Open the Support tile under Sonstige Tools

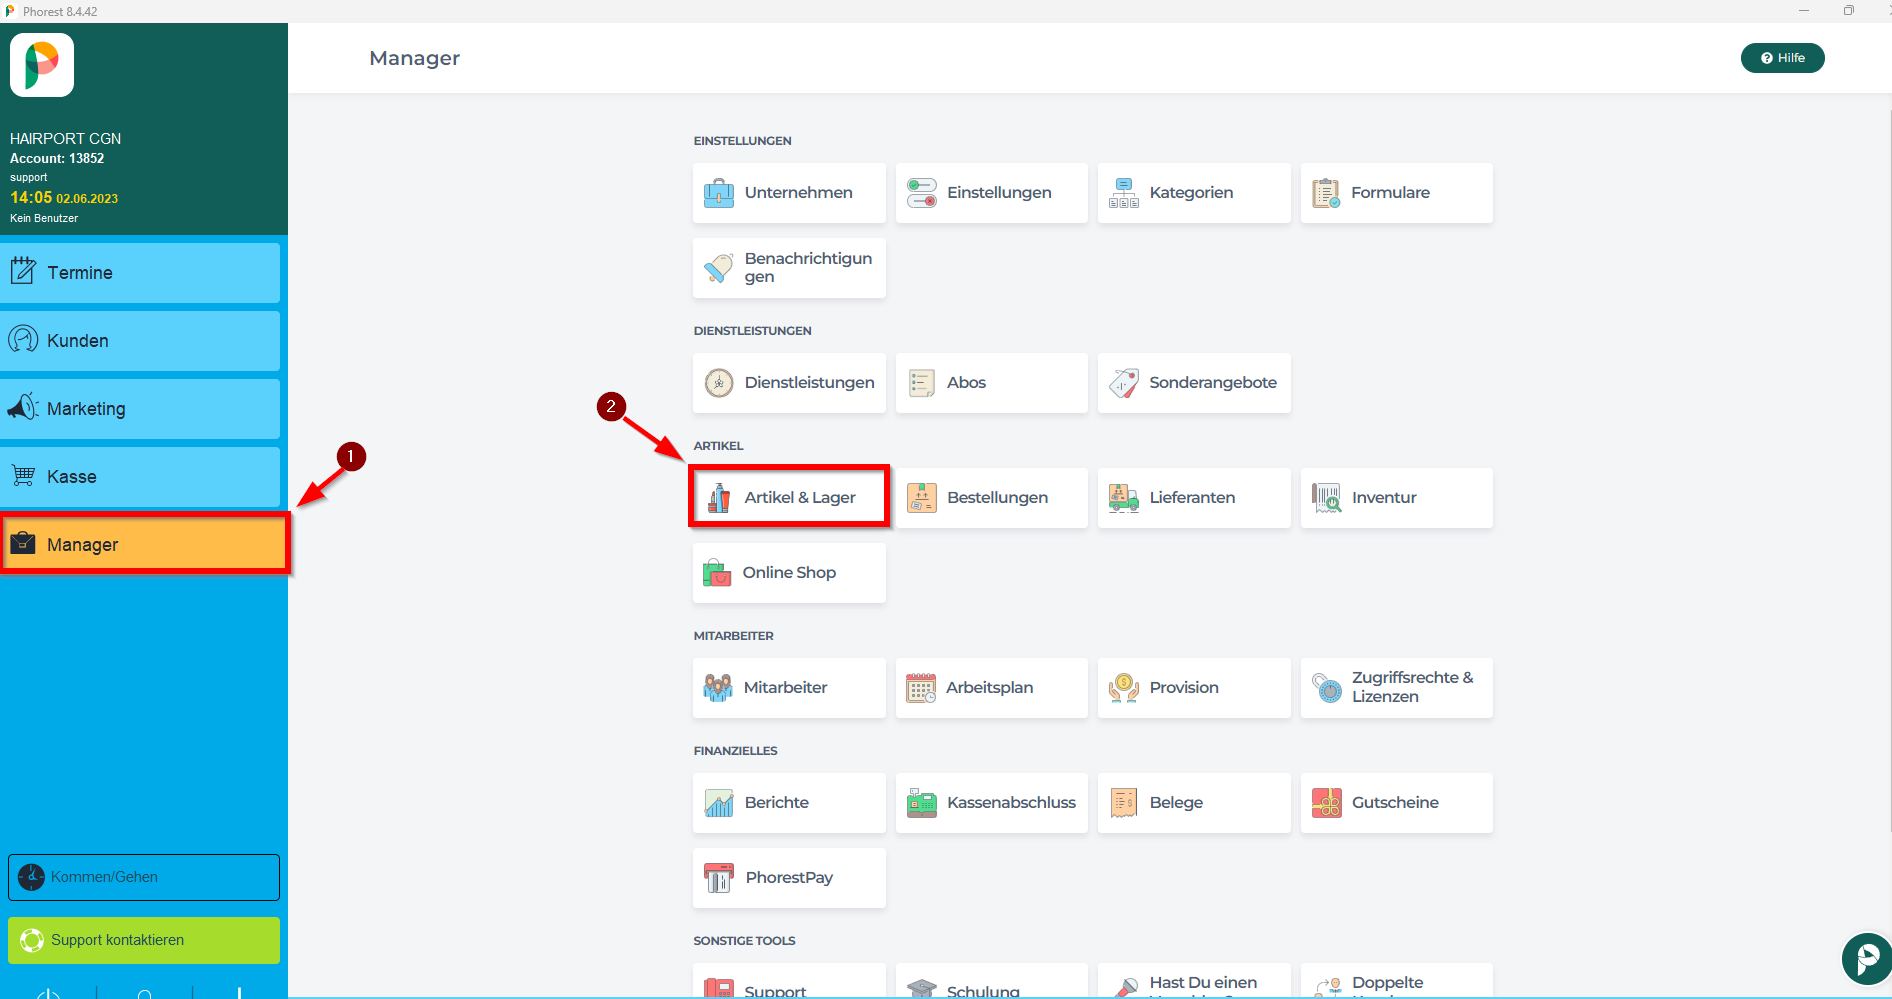click(x=789, y=981)
